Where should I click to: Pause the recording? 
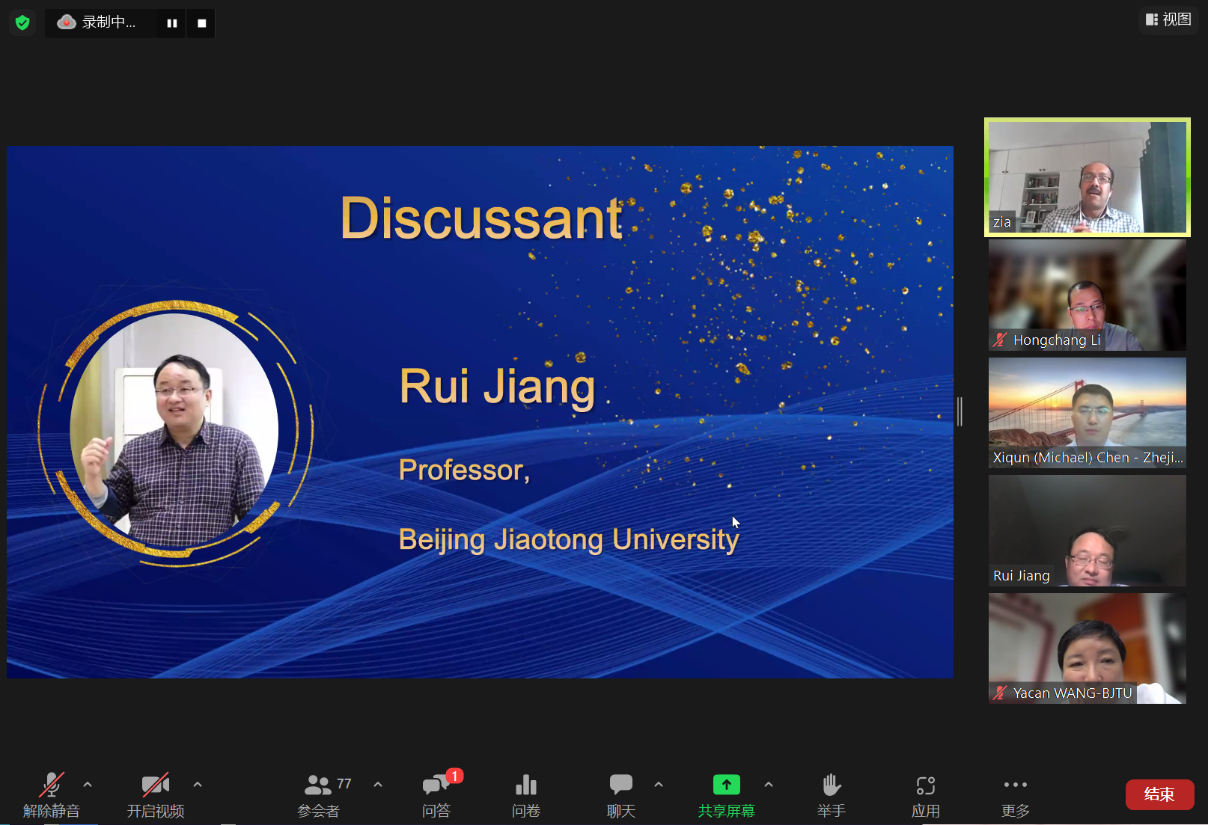click(172, 23)
